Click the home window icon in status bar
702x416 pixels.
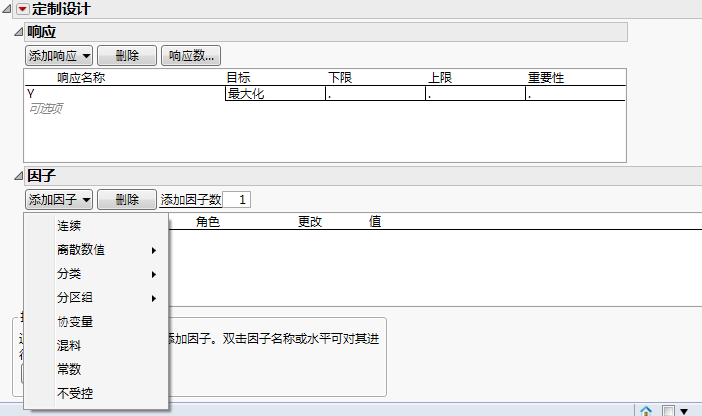646,411
